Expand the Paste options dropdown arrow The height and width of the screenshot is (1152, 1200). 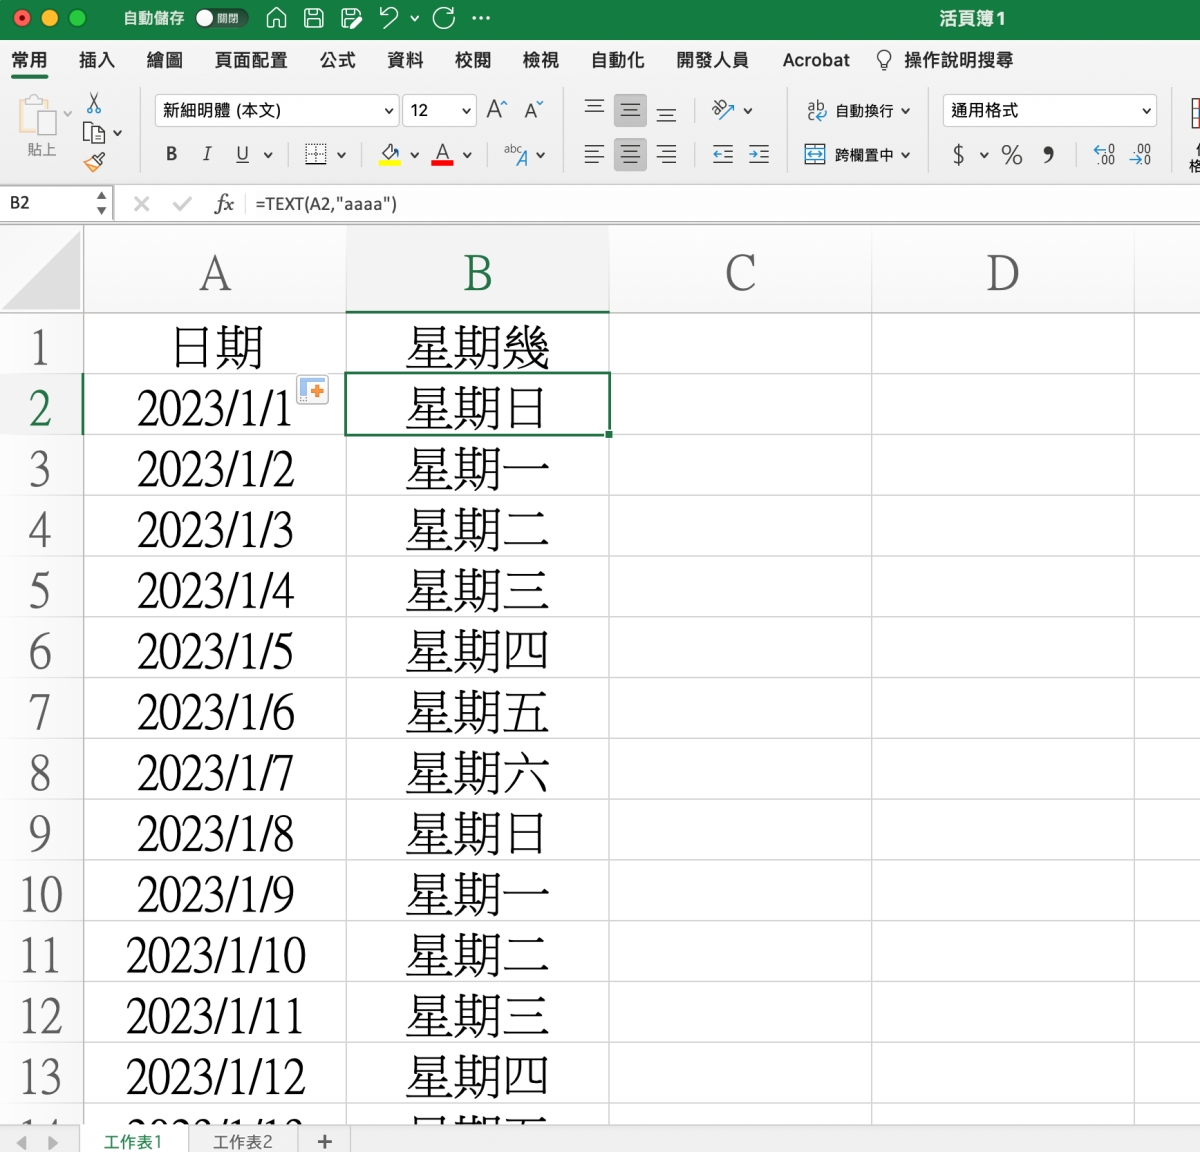[x=68, y=113]
